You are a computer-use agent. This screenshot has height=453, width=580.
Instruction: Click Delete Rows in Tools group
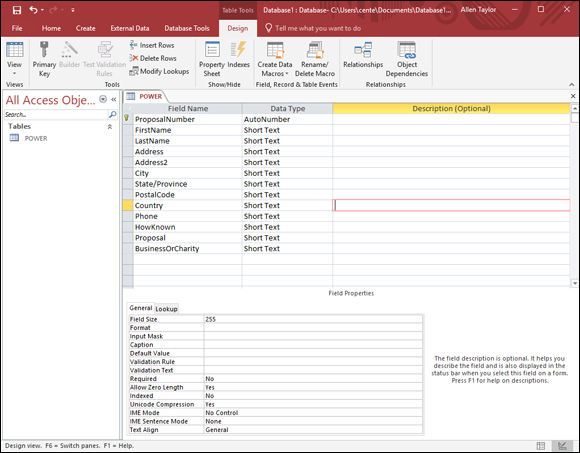coord(153,58)
